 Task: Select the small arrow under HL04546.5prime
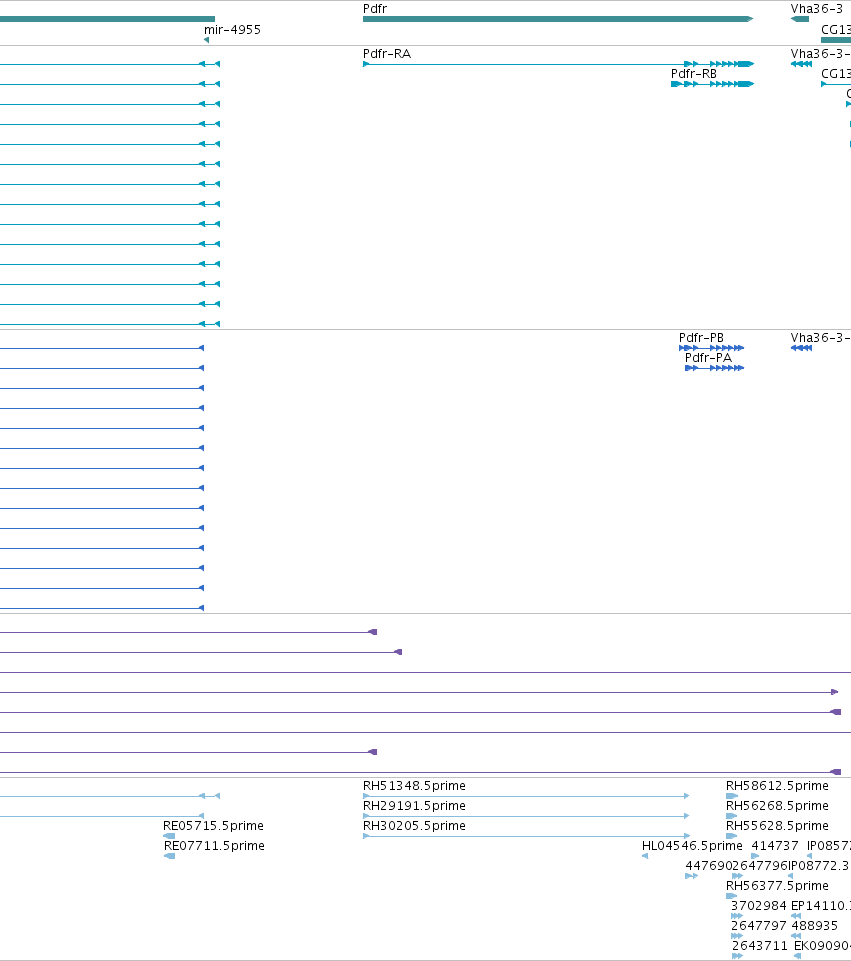click(x=645, y=856)
